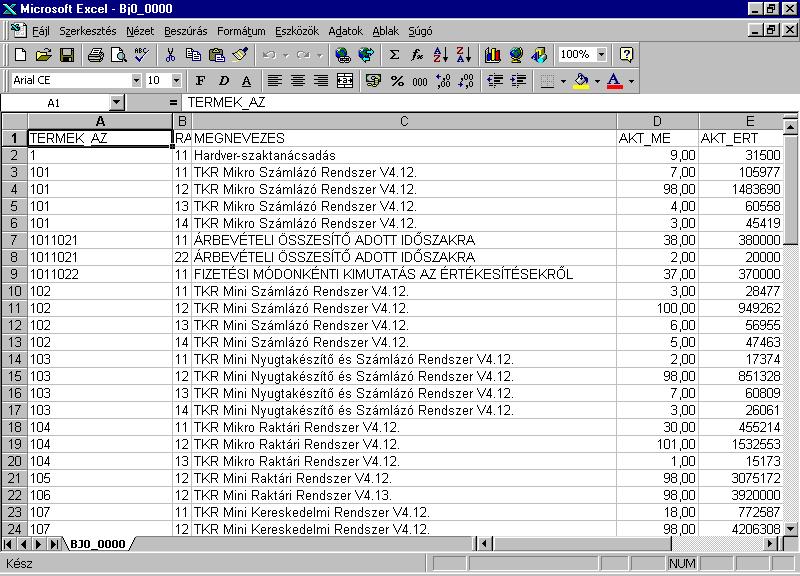Screen dimensions: 800x576
Task: Apply percent style
Action: pyautogui.click(x=397, y=81)
